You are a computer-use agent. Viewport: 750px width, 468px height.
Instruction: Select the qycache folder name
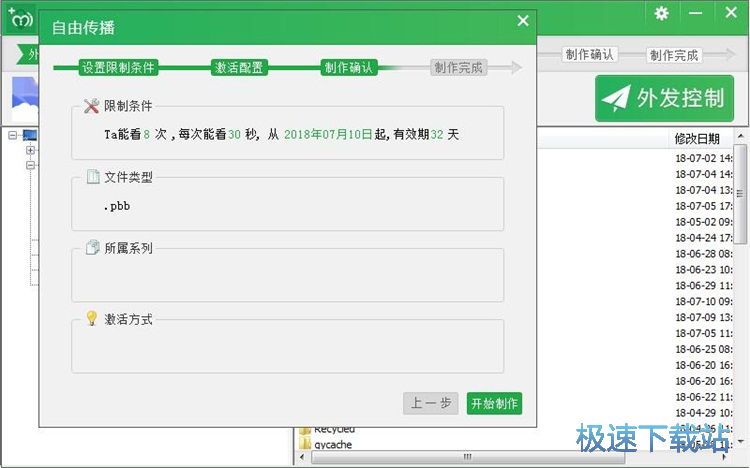tap(333, 445)
